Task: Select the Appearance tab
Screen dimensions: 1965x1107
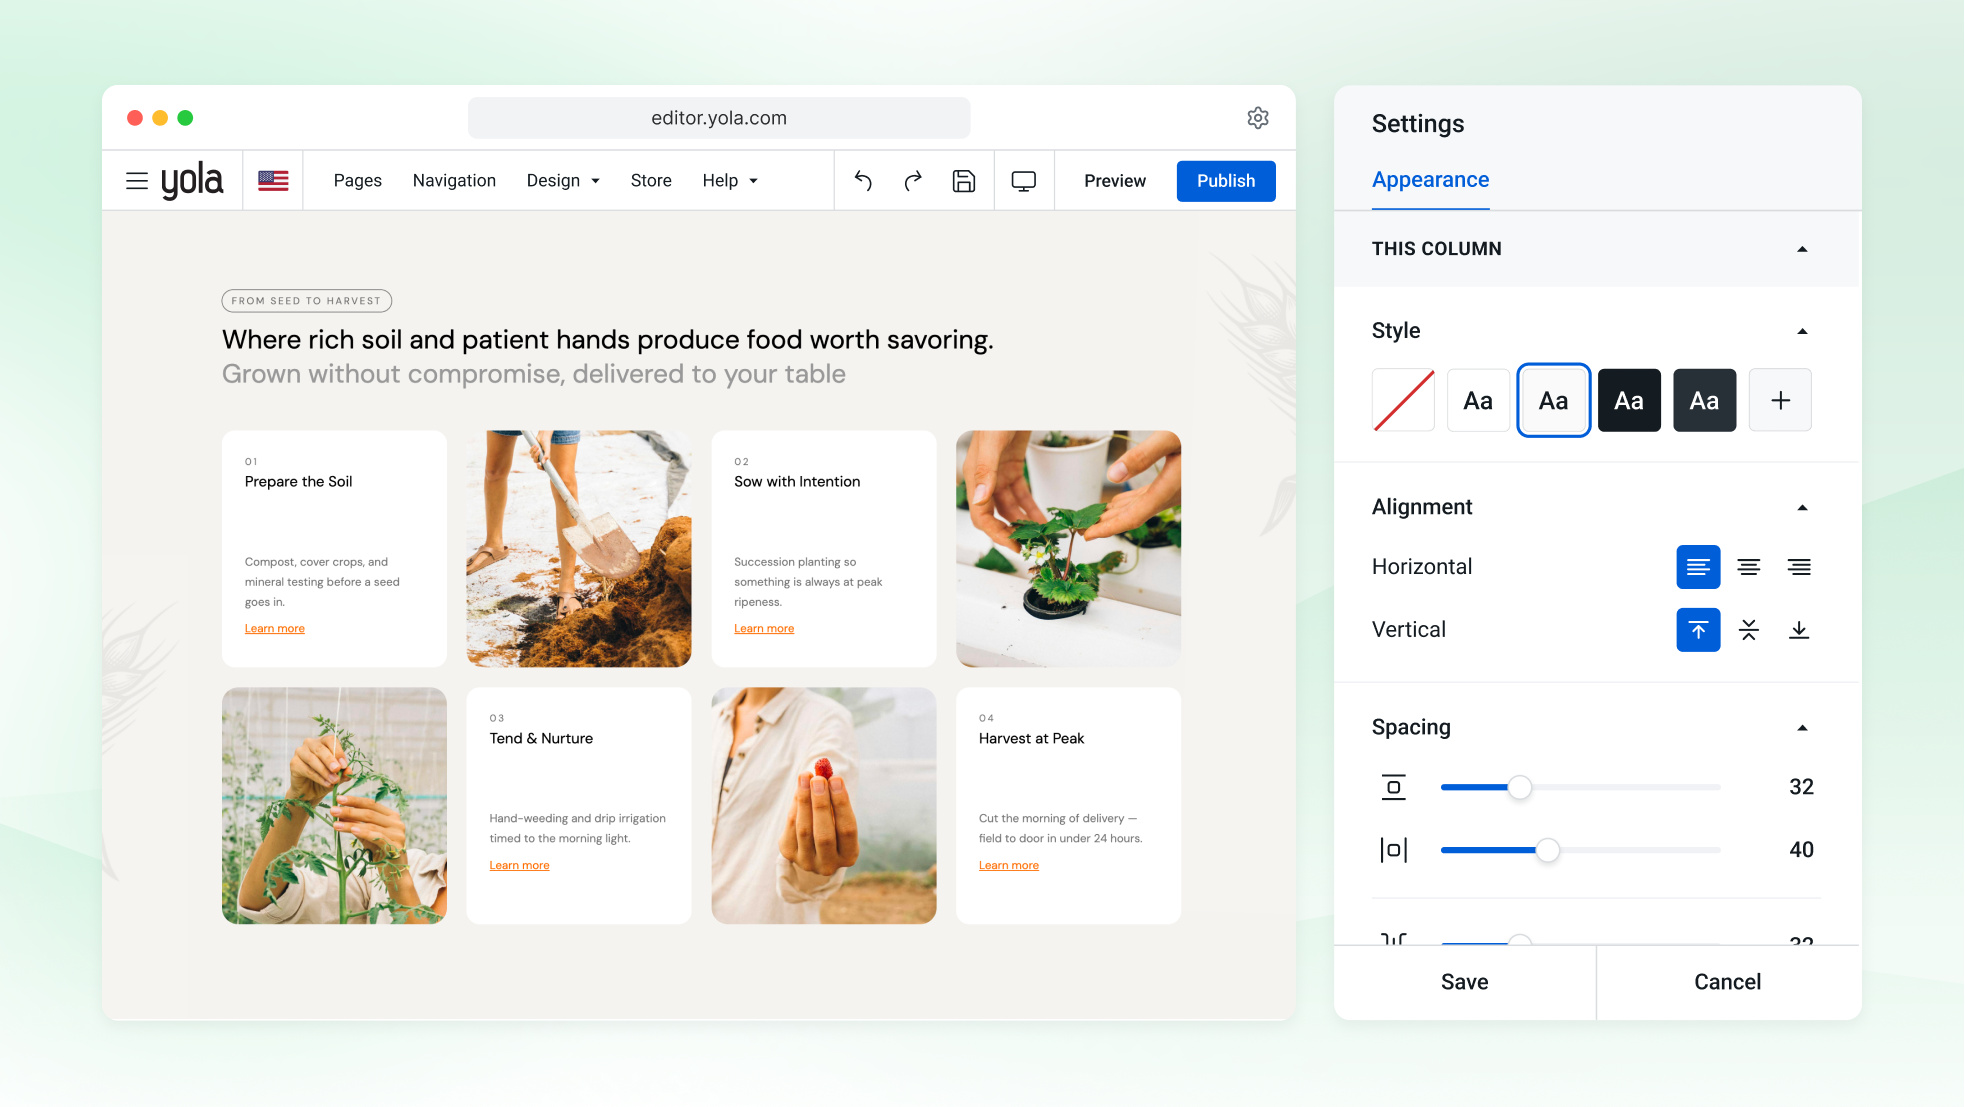Action: [1430, 180]
